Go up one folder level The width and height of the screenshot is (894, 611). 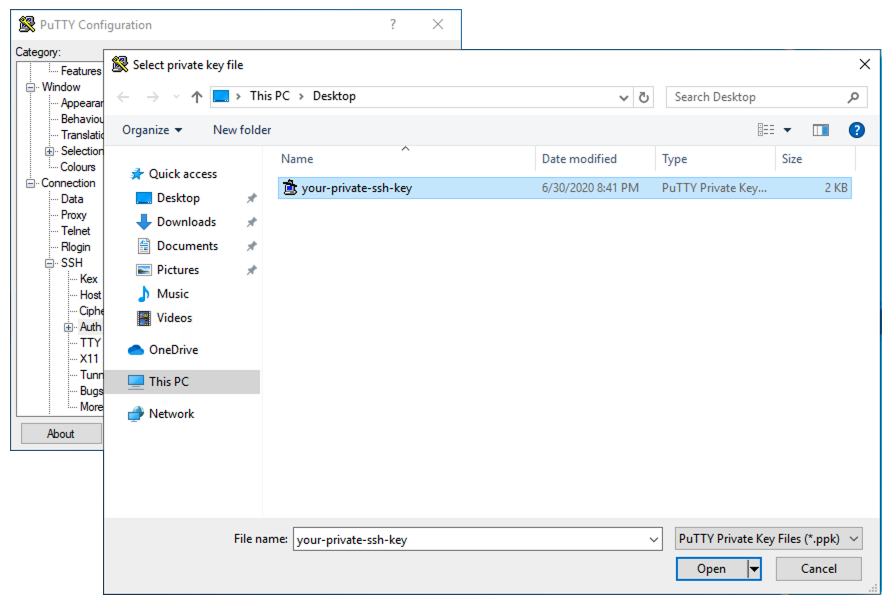tap(197, 97)
